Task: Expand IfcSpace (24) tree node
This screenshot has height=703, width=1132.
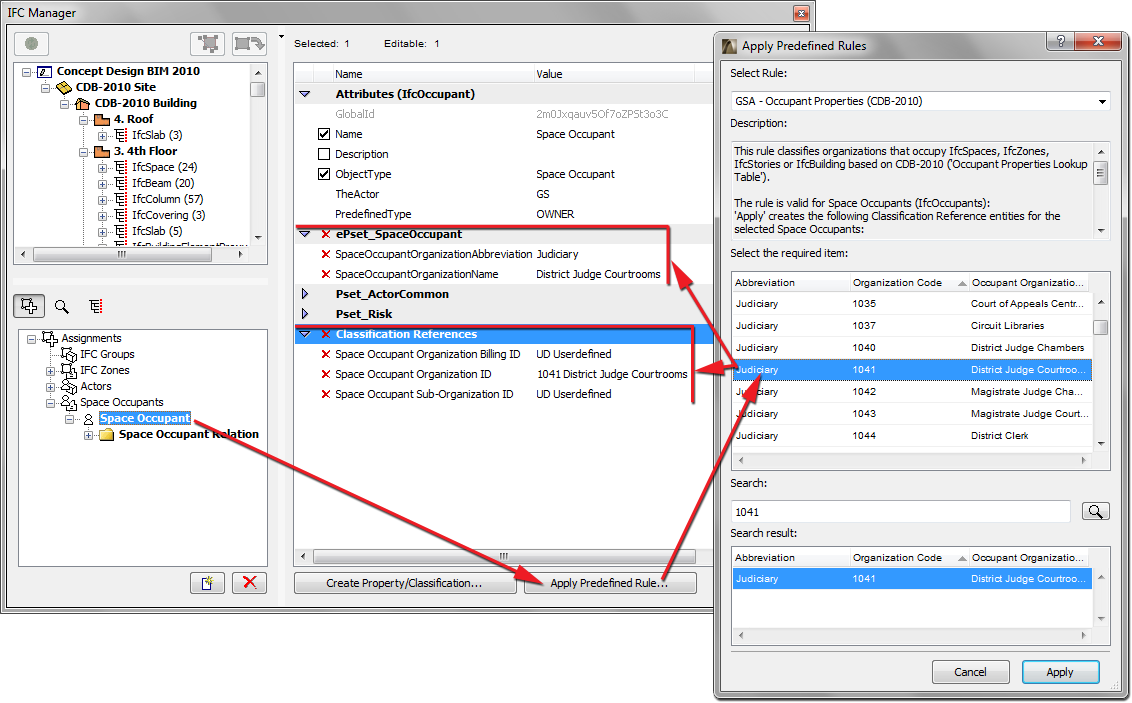Action: tap(103, 167)
